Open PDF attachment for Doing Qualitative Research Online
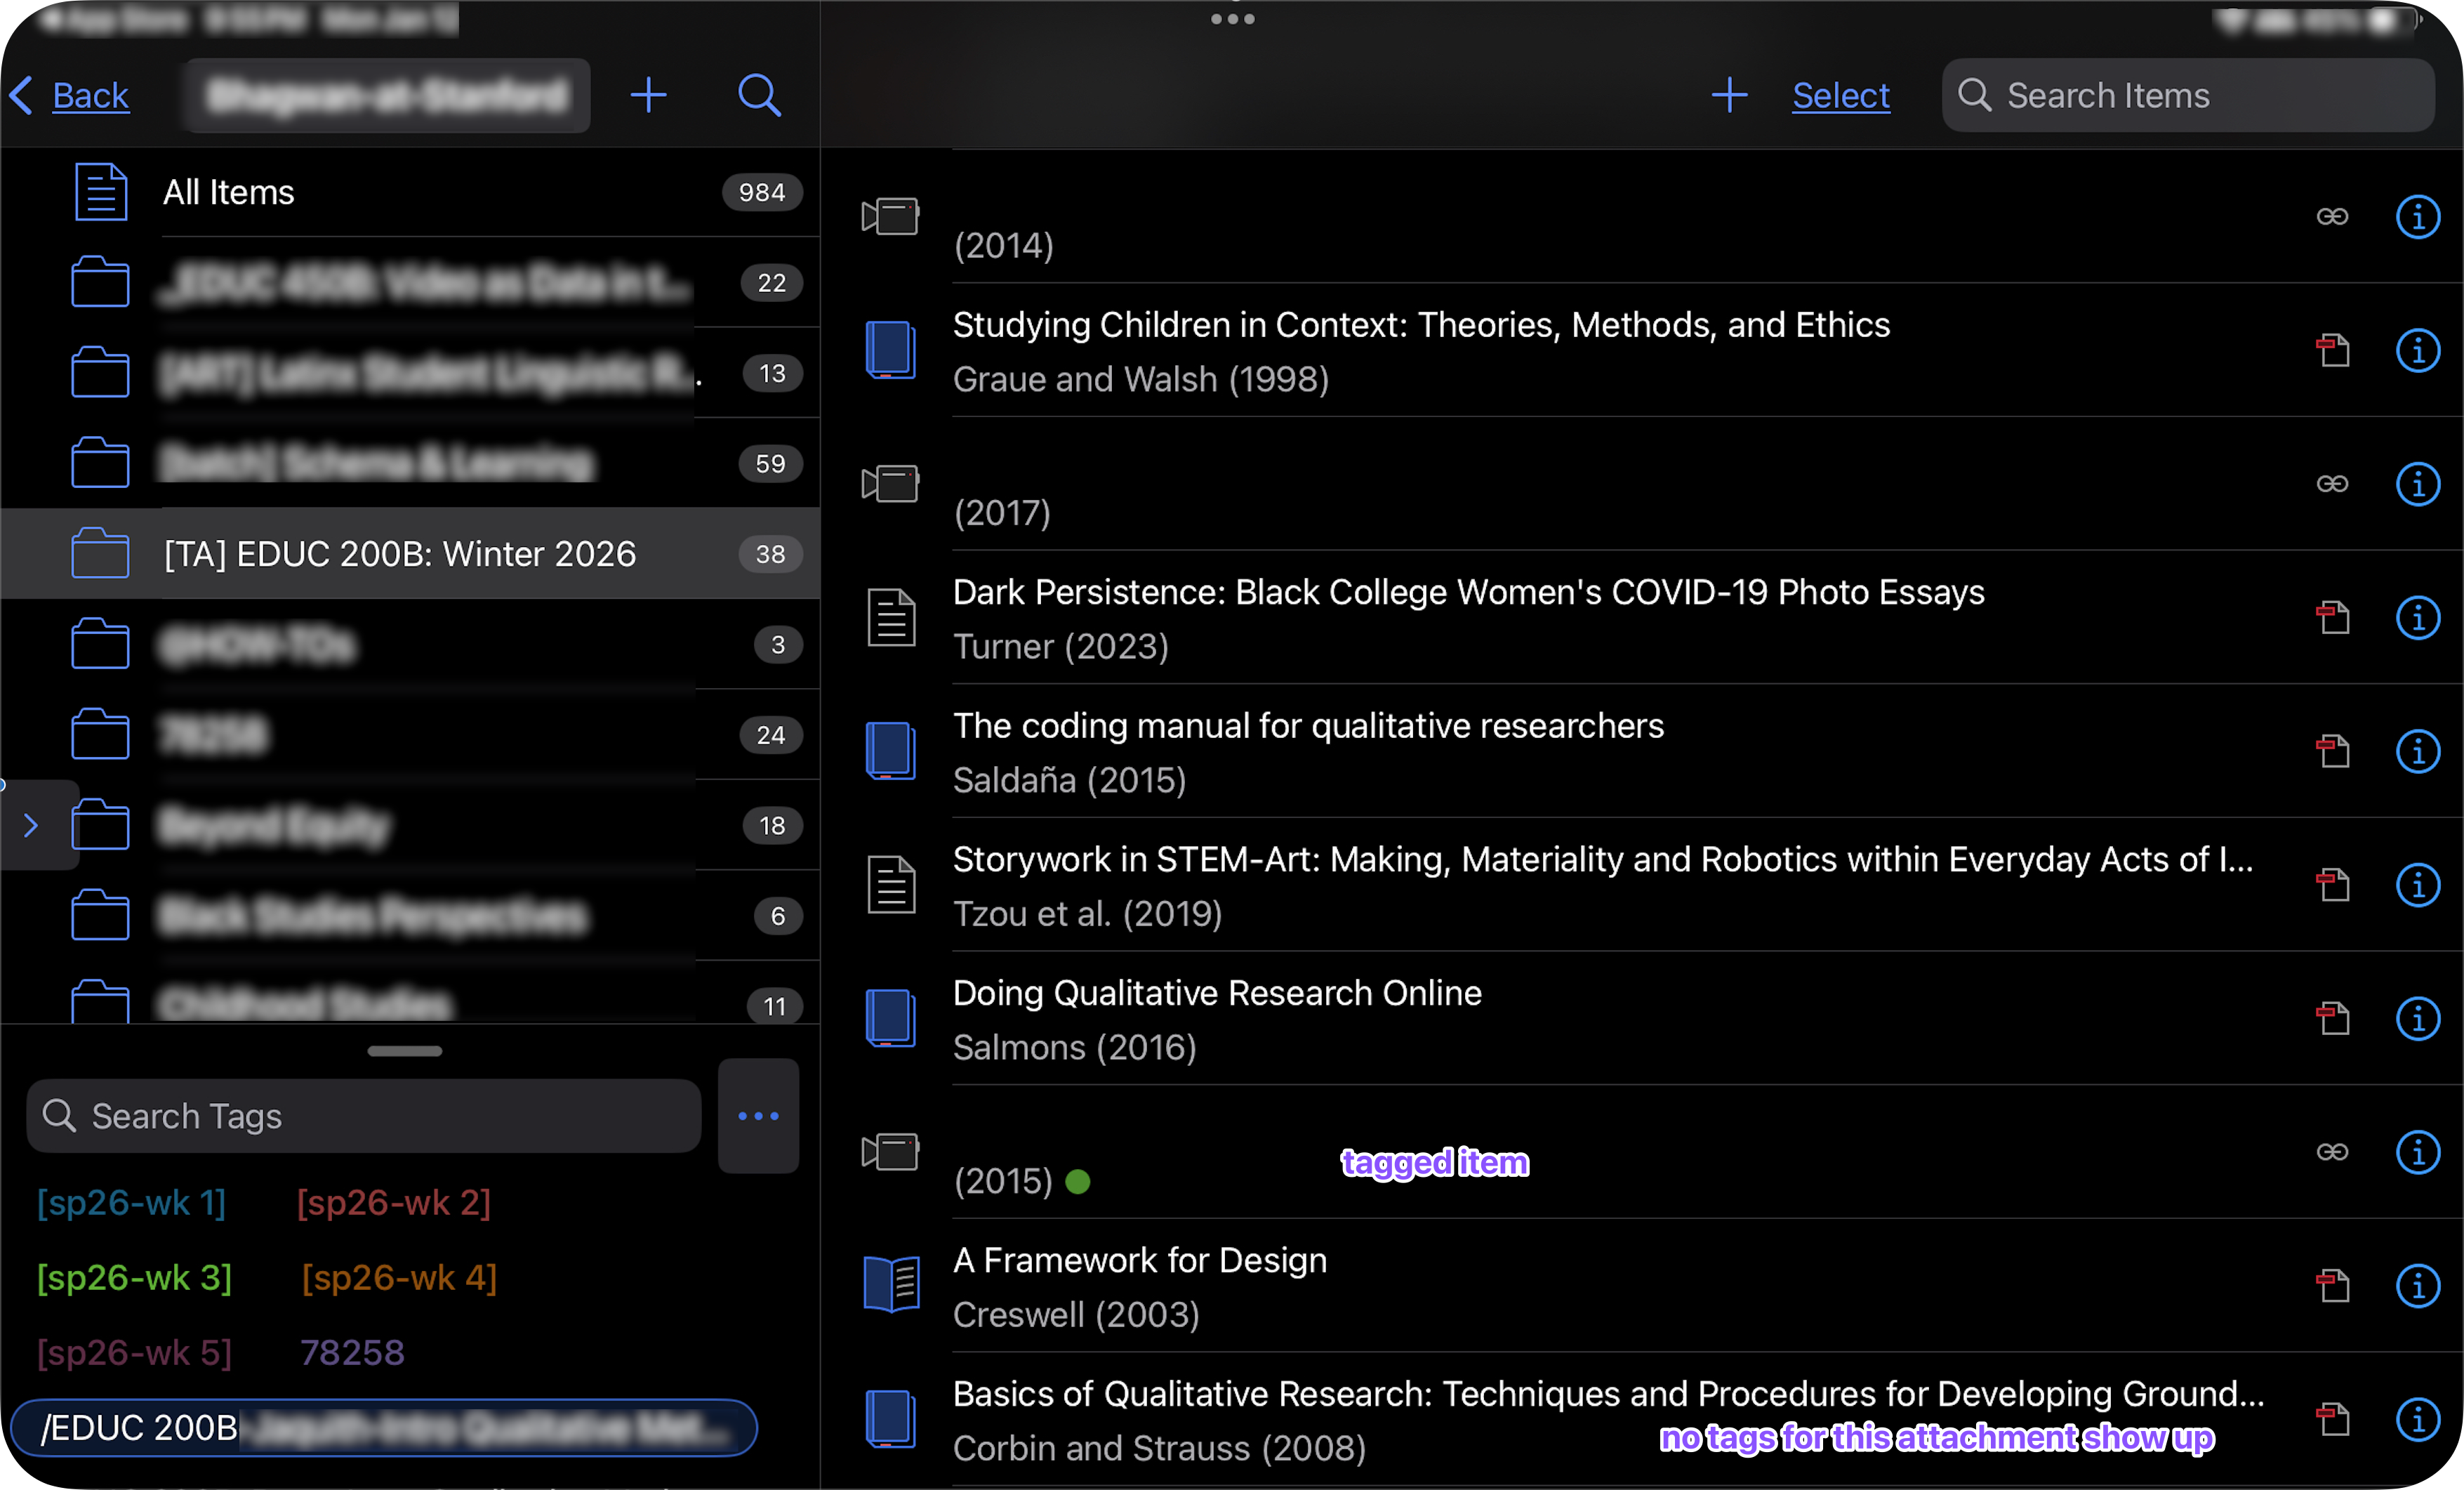This screenshot has width=2464, height=1490. point(2332,1018)
